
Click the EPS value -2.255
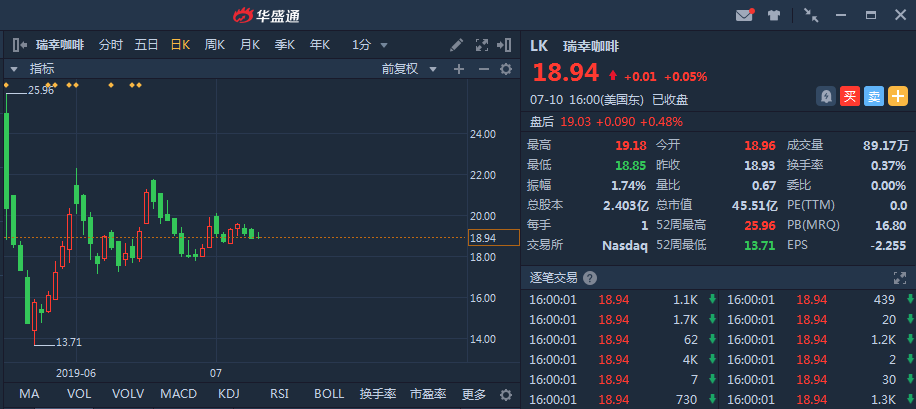[889, 245]
